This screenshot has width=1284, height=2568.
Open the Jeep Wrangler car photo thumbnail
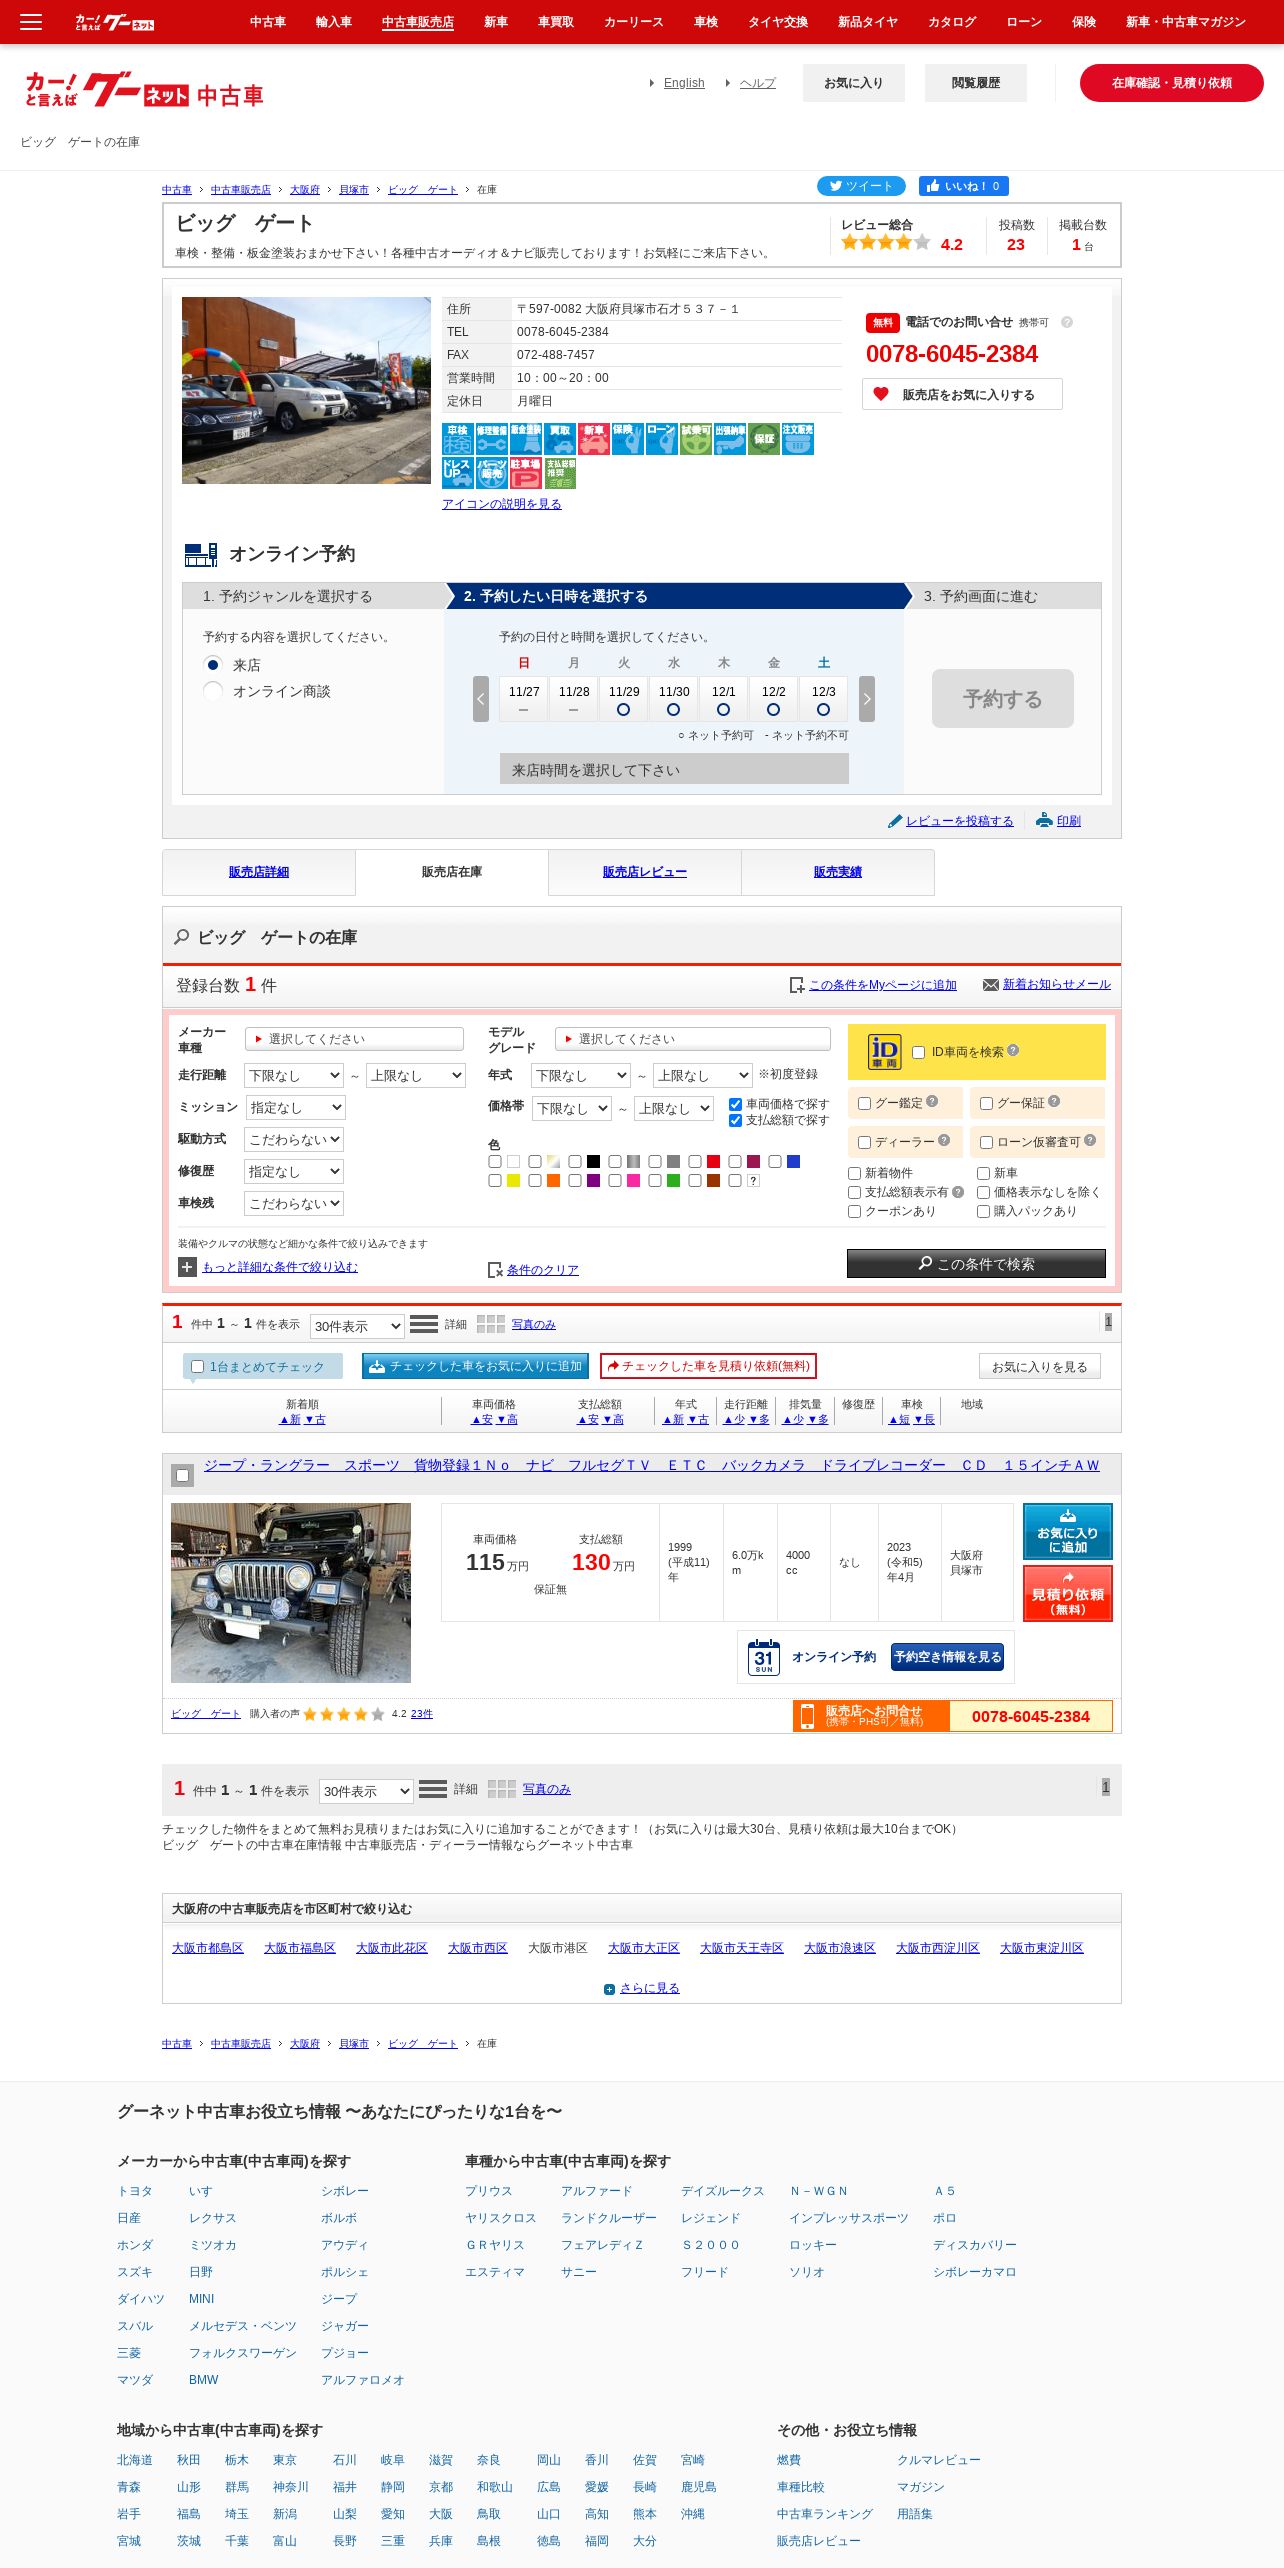291,1592
